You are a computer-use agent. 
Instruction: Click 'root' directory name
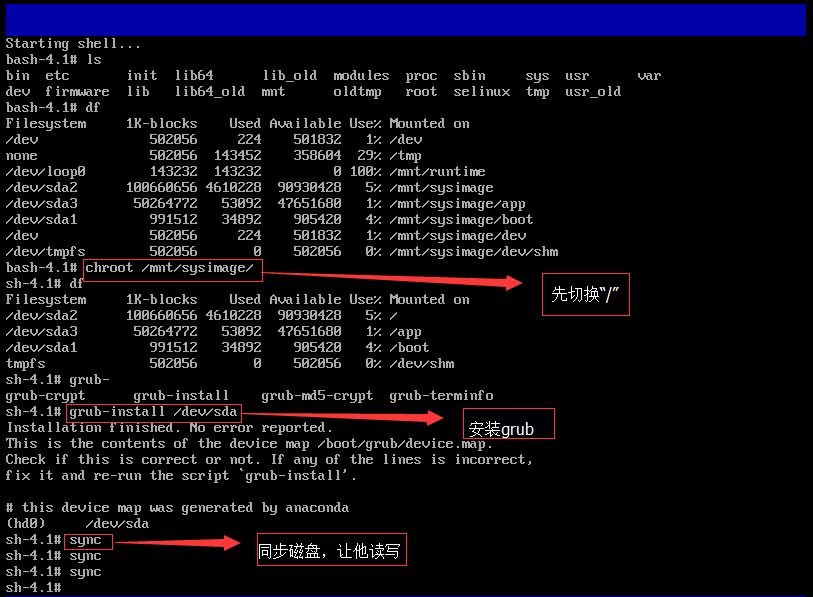[x=421, y=92]
